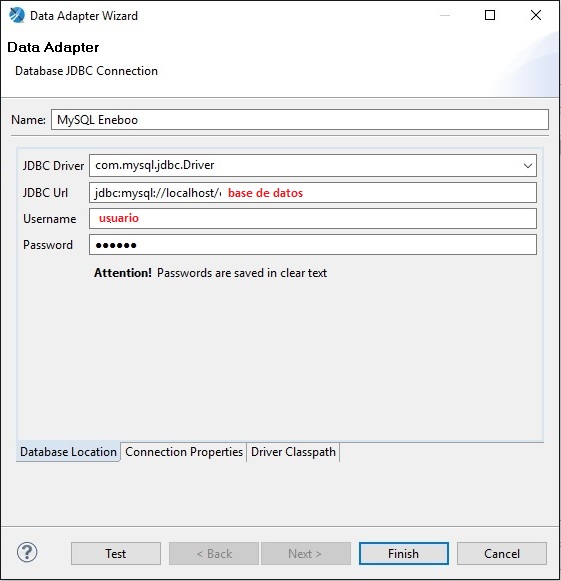The height and width of the screenshot is (581, 561).
Task: Click the 'Password' label
Action: (48, 245)
